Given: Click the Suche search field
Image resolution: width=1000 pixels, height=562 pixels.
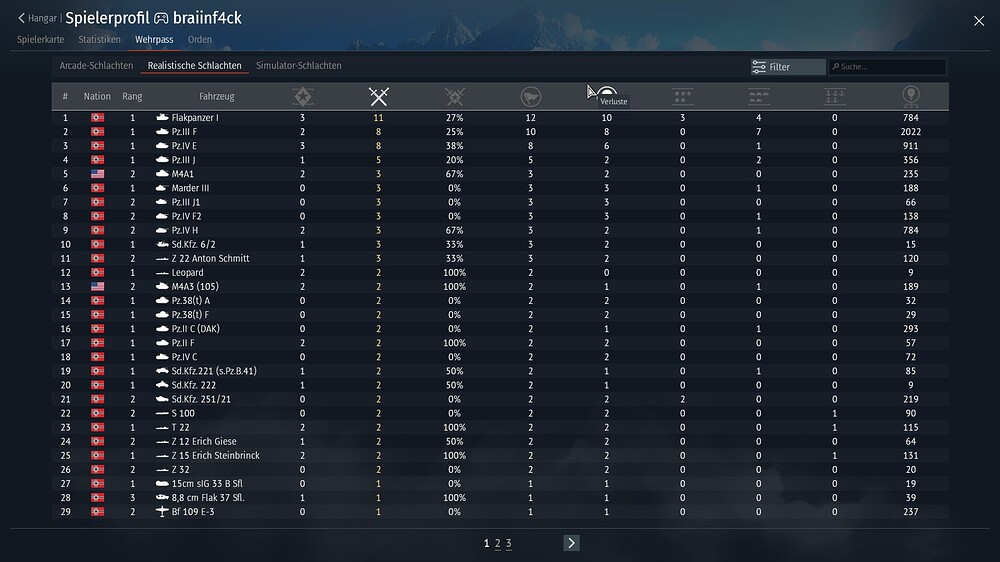Looking at the screenshot, I should (890, 67).
